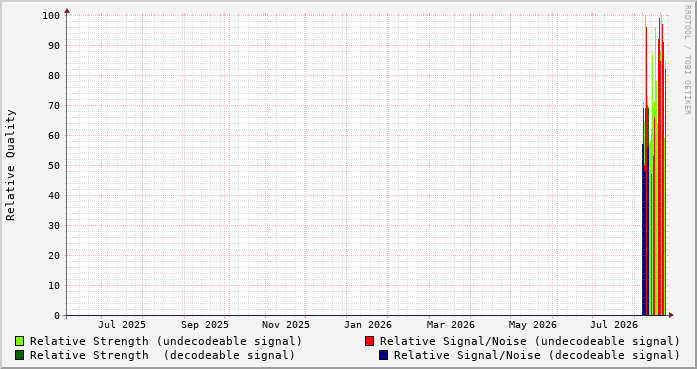The height and width of the screenshot is (369, 697).
Task: Click the Relative Quality y-axis title
Action: pos(11,165)
